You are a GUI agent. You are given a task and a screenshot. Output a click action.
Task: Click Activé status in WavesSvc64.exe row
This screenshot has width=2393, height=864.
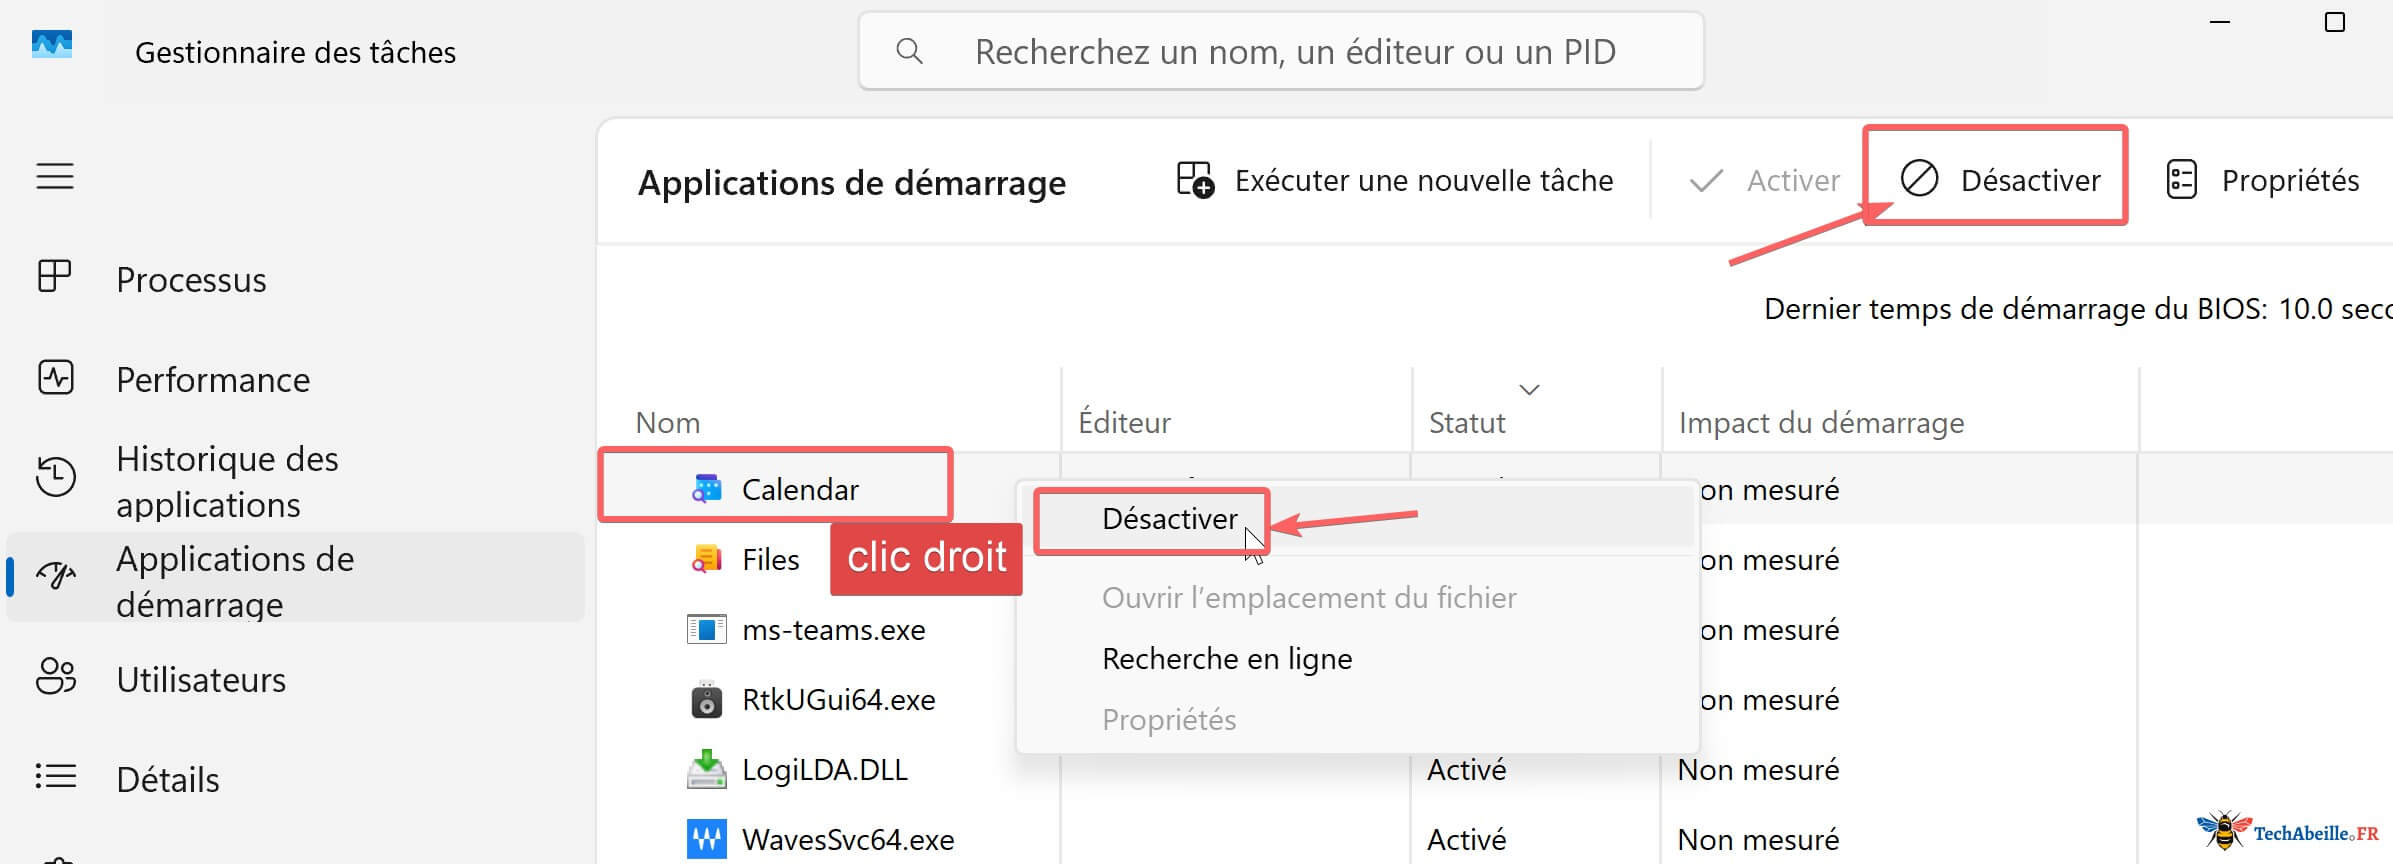[x=1466, y=840]
